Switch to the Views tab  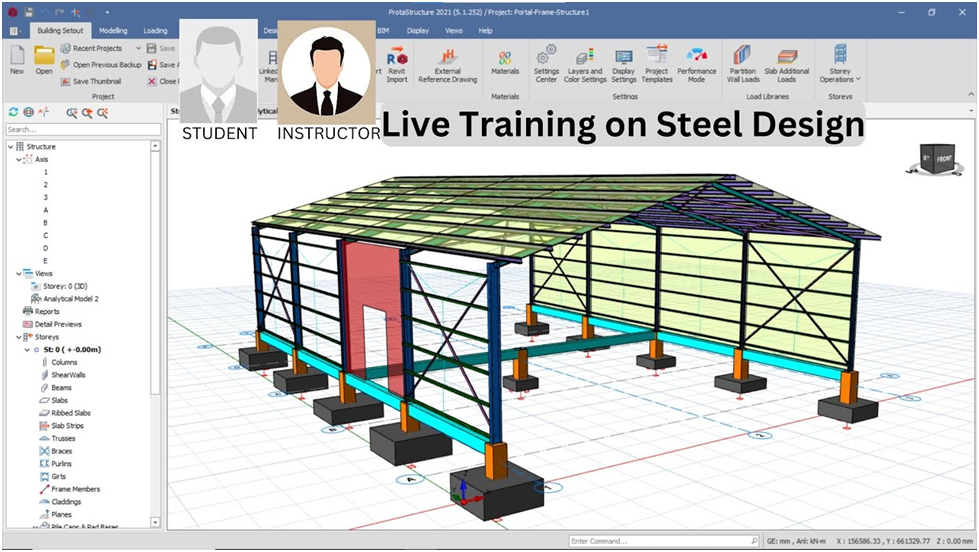453,31
